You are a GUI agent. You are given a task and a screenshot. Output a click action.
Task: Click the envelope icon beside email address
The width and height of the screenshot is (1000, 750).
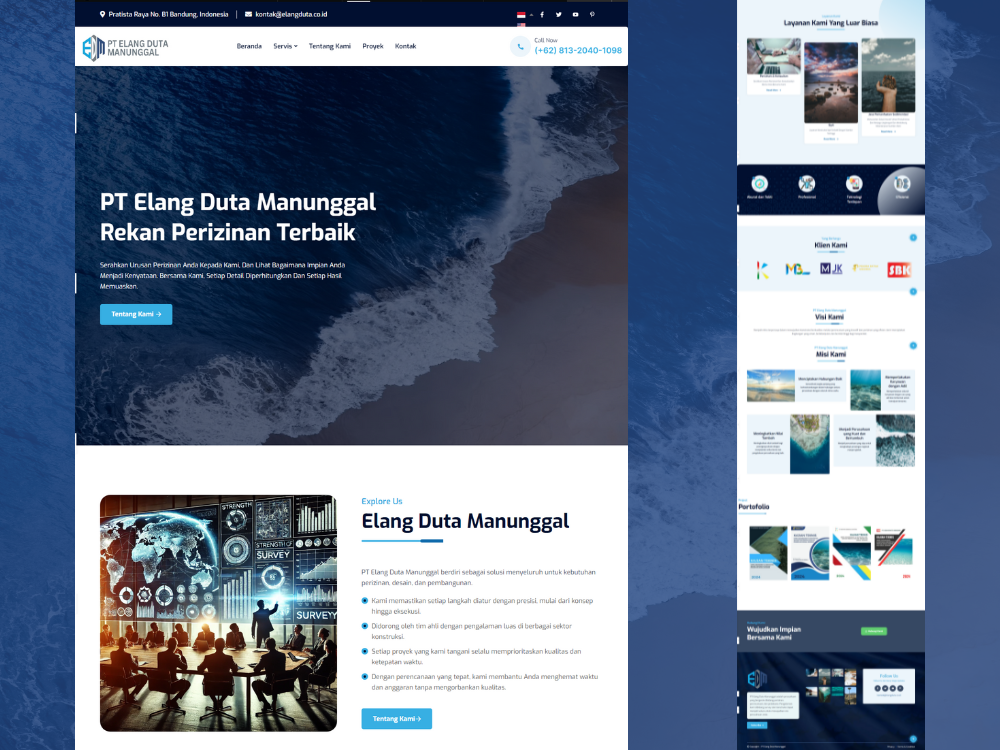pos(249,15)
